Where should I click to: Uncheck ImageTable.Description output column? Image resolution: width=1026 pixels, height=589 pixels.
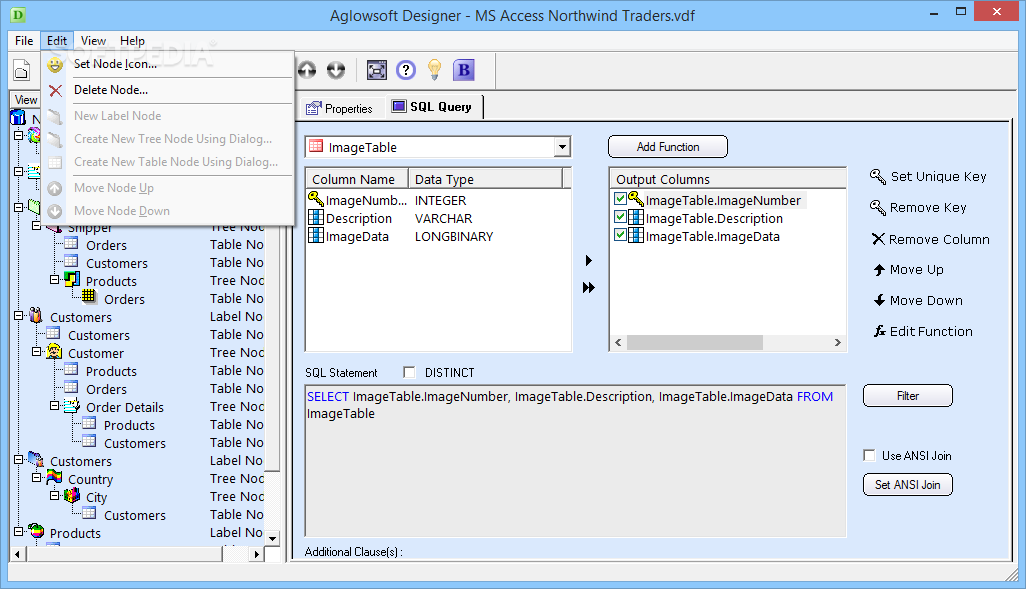point(620,217)
